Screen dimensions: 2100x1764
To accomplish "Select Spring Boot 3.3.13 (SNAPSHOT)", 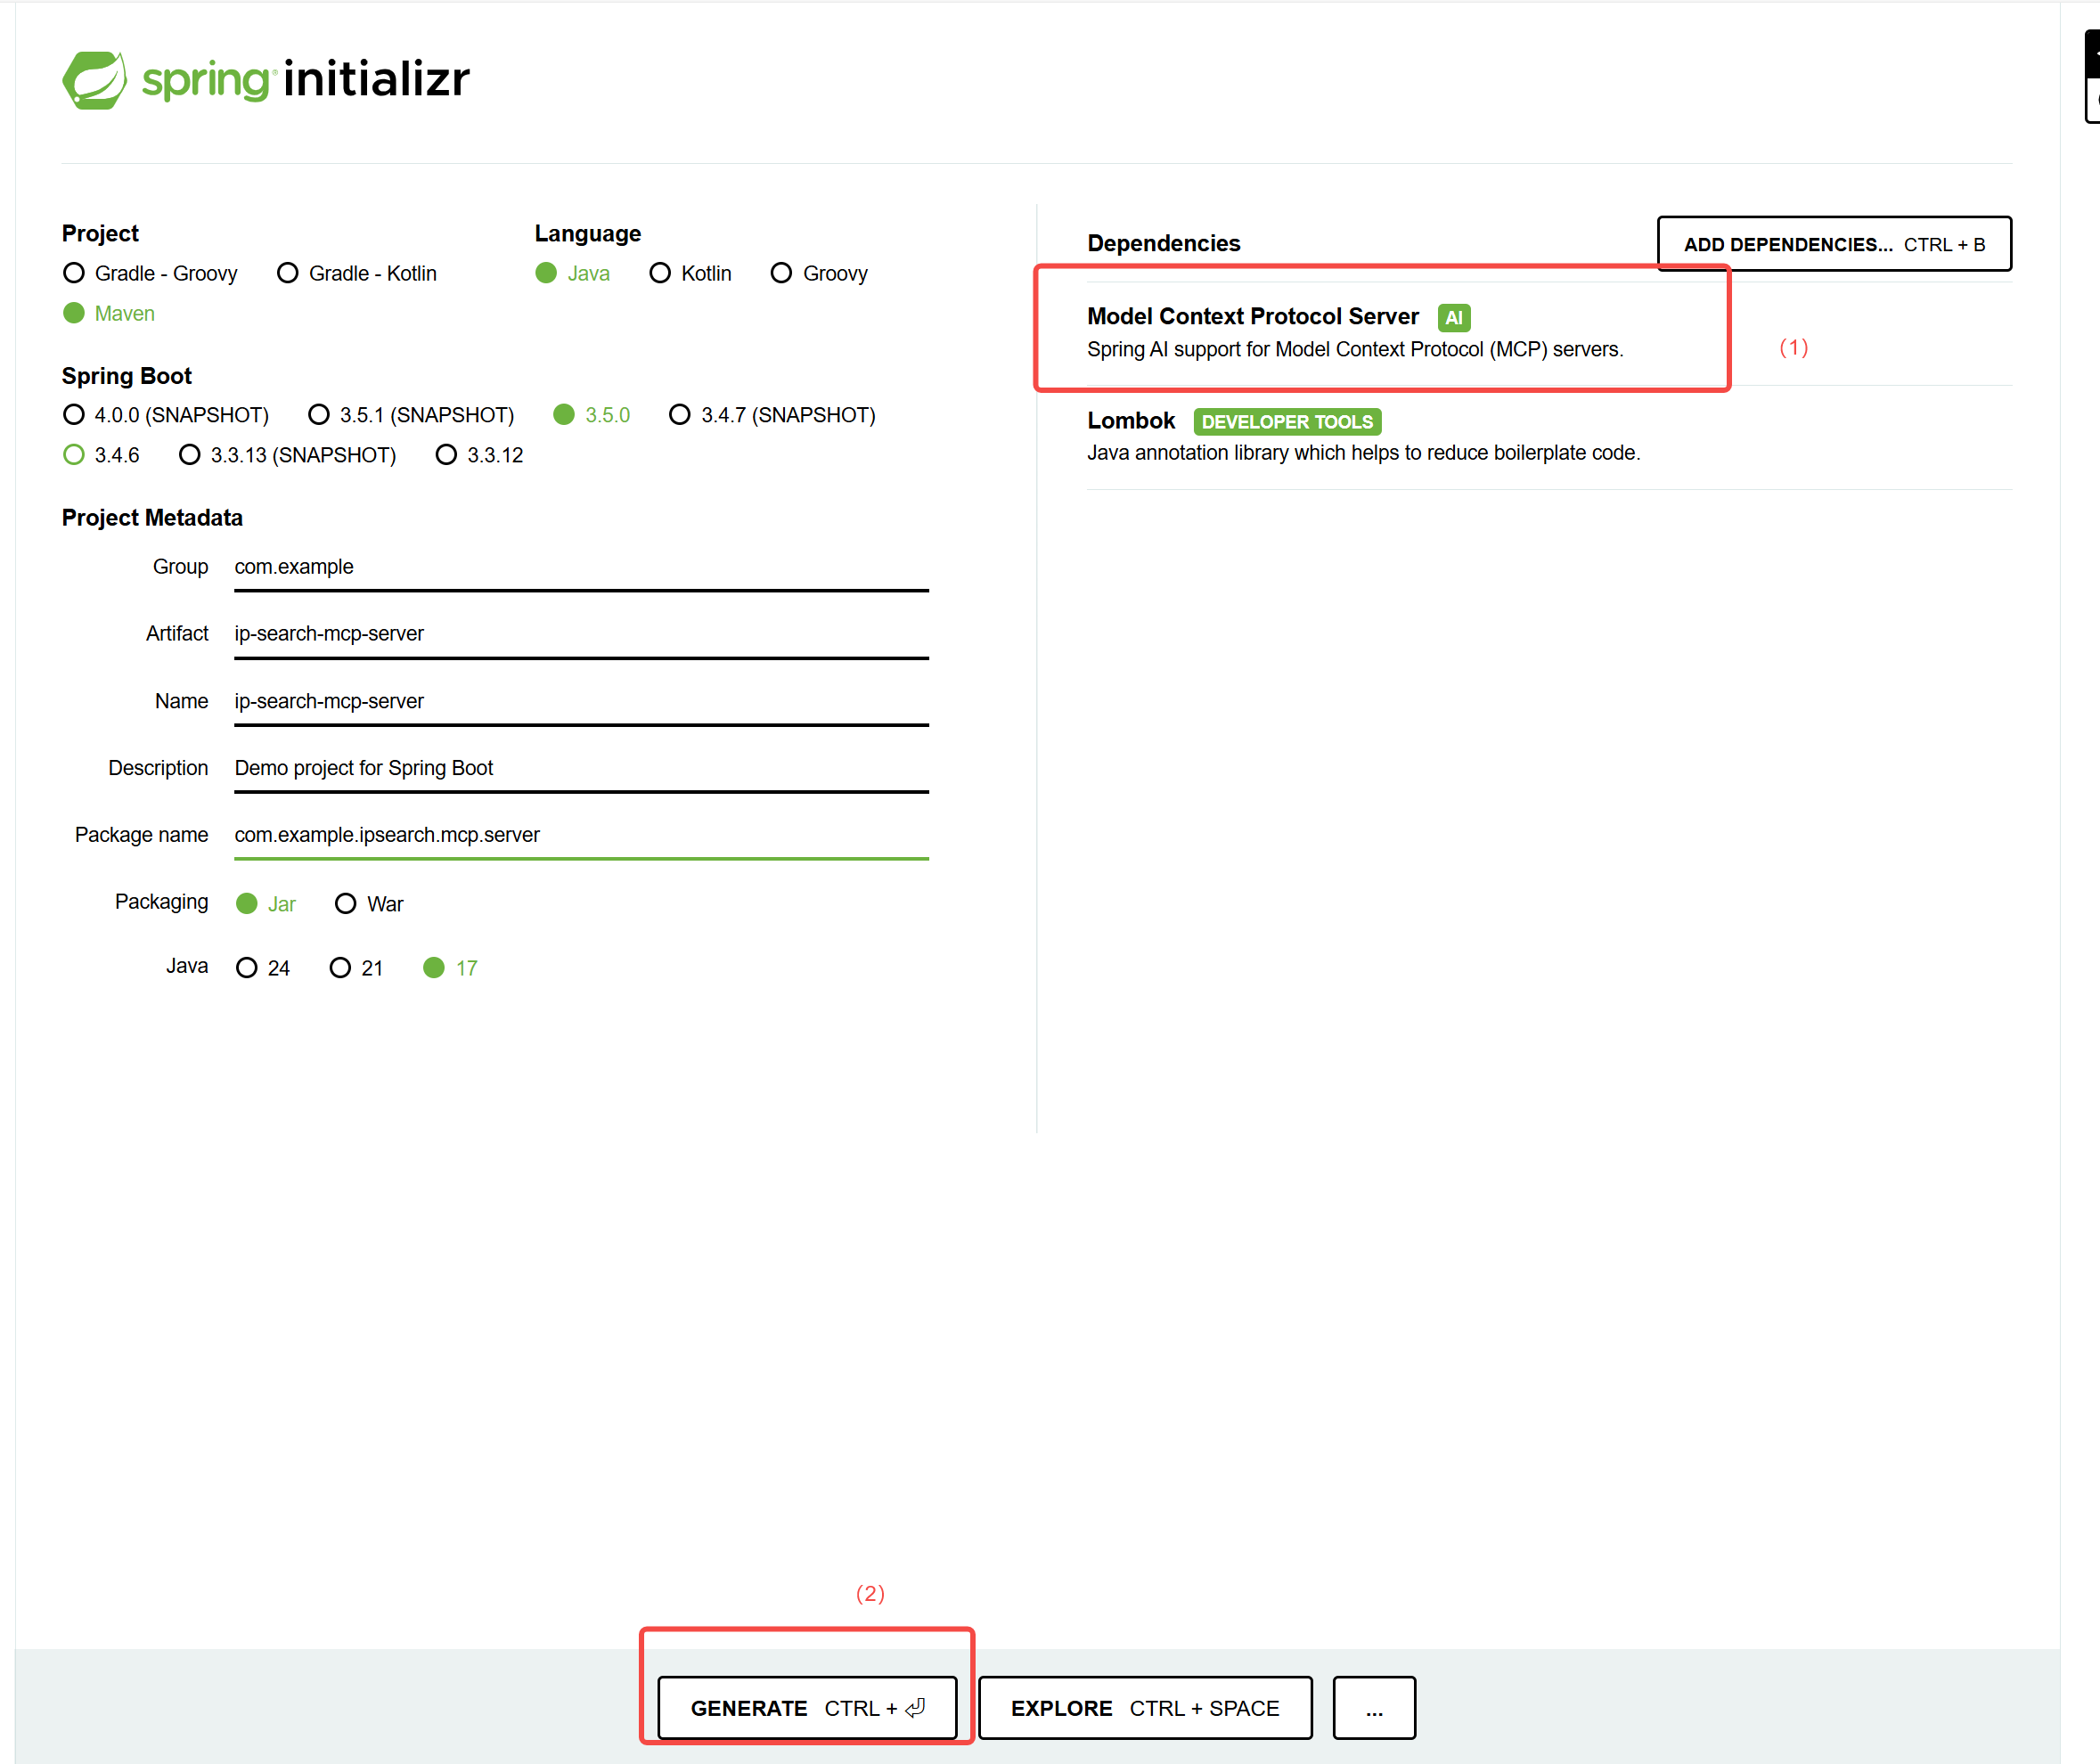I will (288, 455).
